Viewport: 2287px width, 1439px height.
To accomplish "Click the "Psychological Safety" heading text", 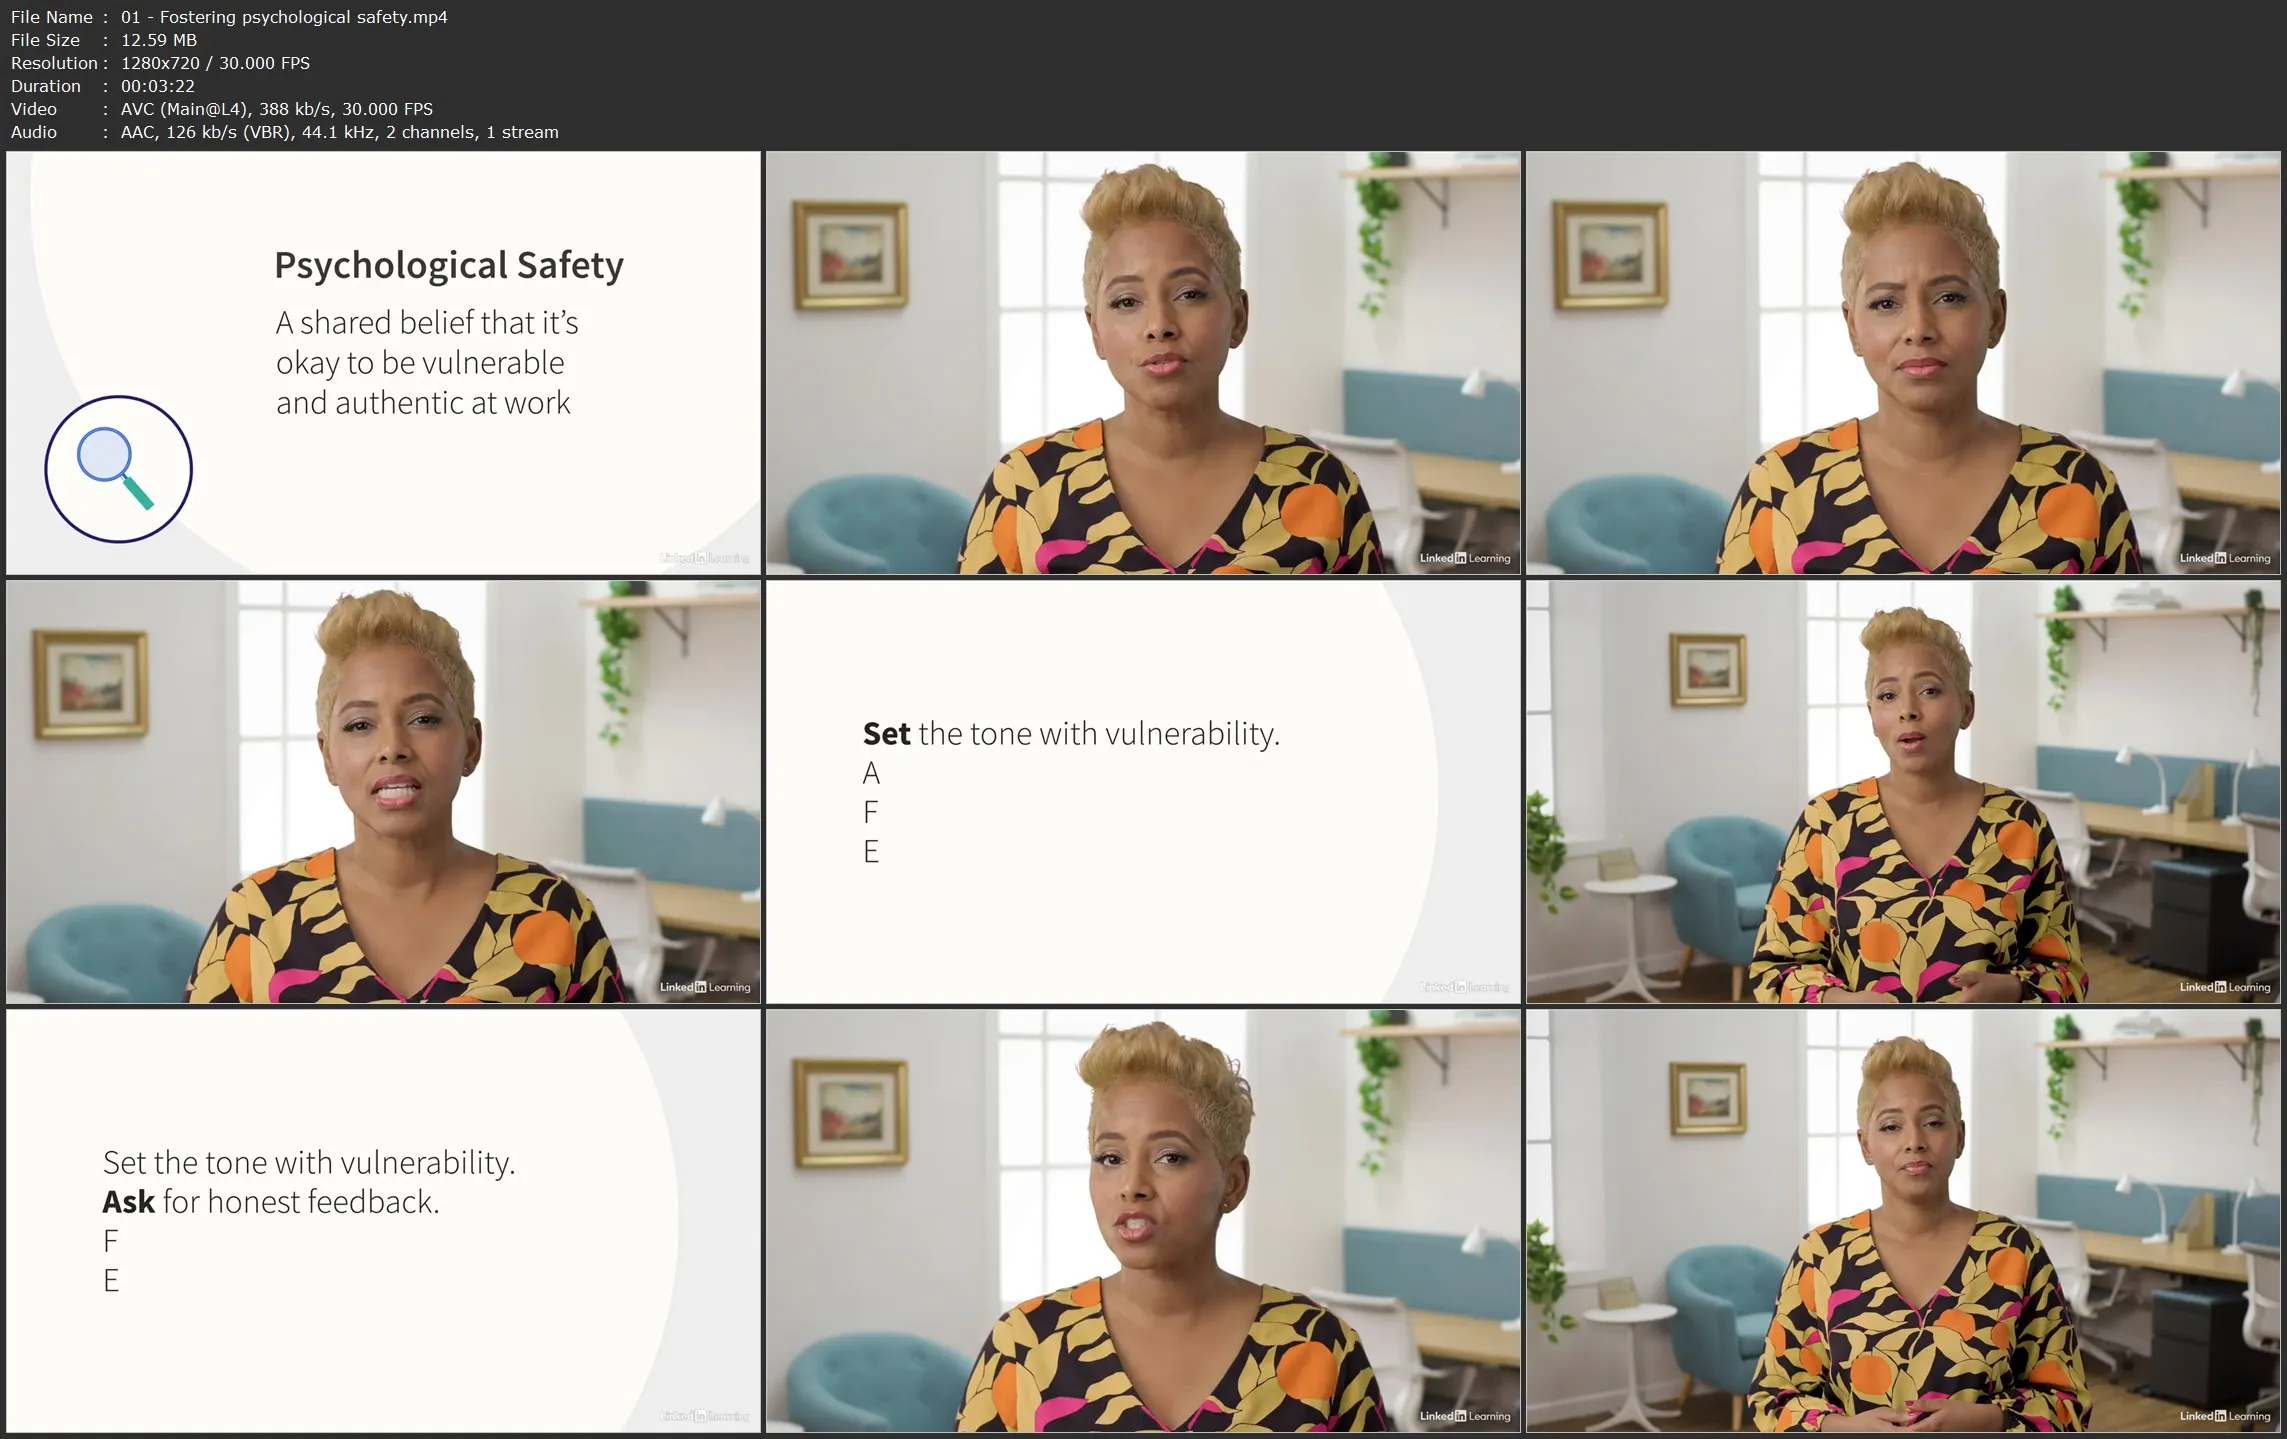I will click(449, 265).
